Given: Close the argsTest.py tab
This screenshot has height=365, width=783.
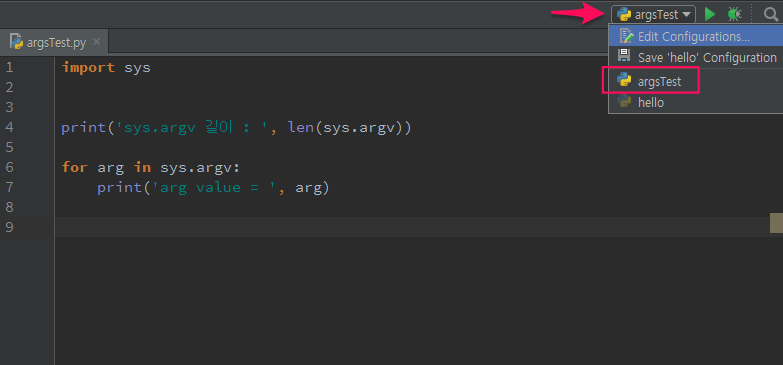Looking at the screenshot, I should coord(97,41).
